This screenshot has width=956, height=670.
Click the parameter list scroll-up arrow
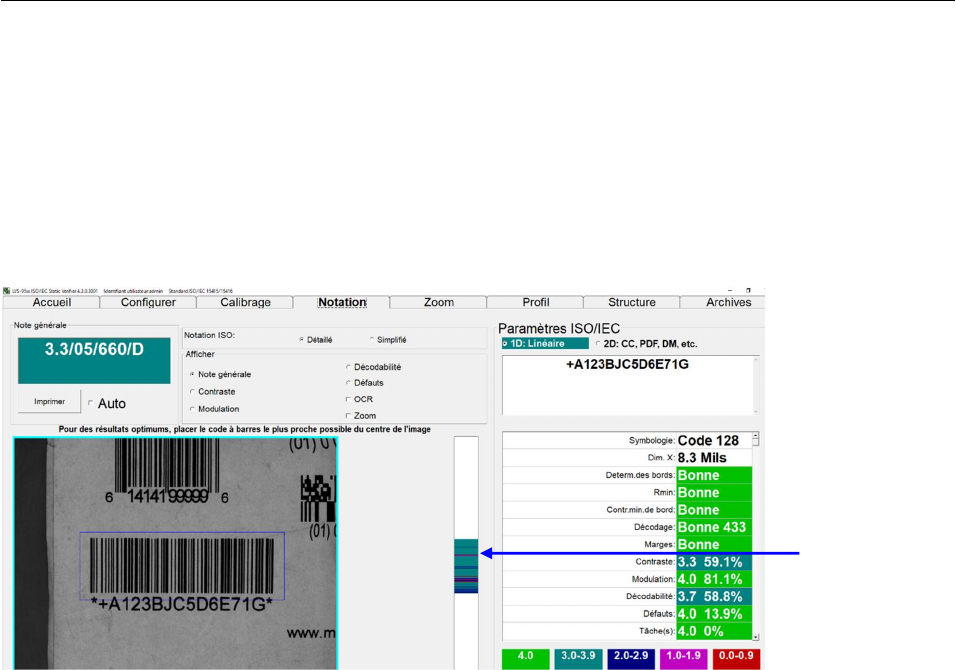pyautogui.click(x=755, y=437)
